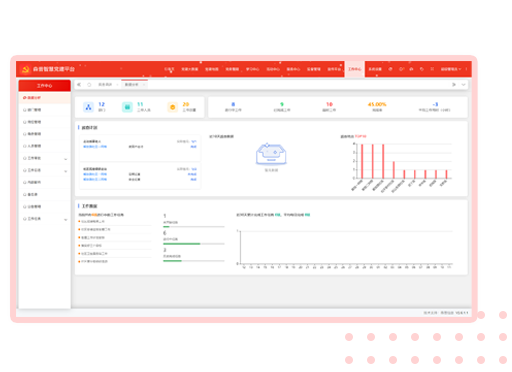The height and width of the screenshot is (372, 512).
Task: Click the progress bar under value 1
Action: (194, 227)
